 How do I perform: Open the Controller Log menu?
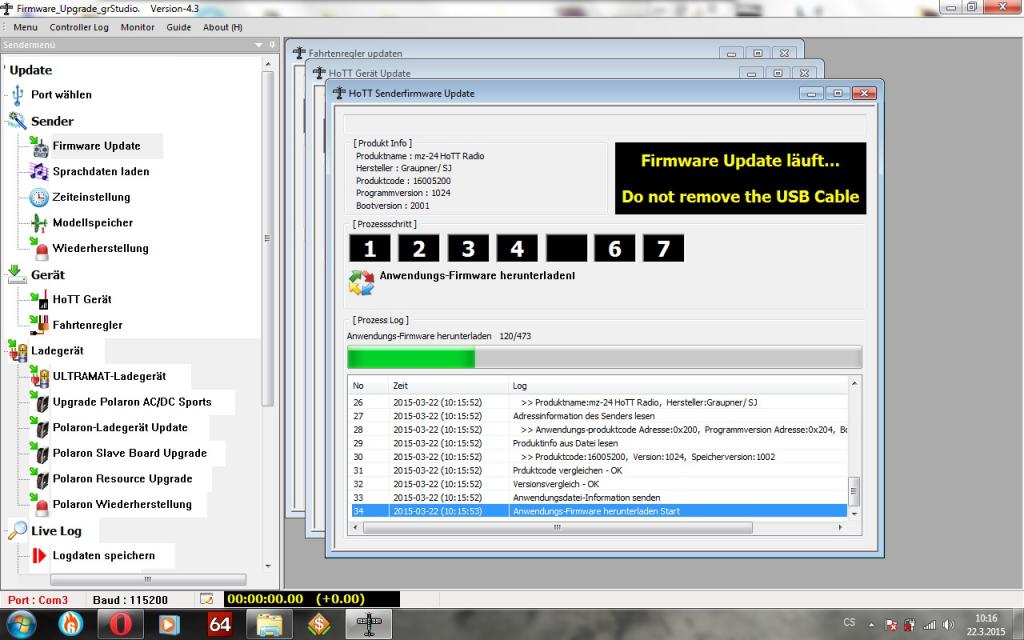click(79, 27)
